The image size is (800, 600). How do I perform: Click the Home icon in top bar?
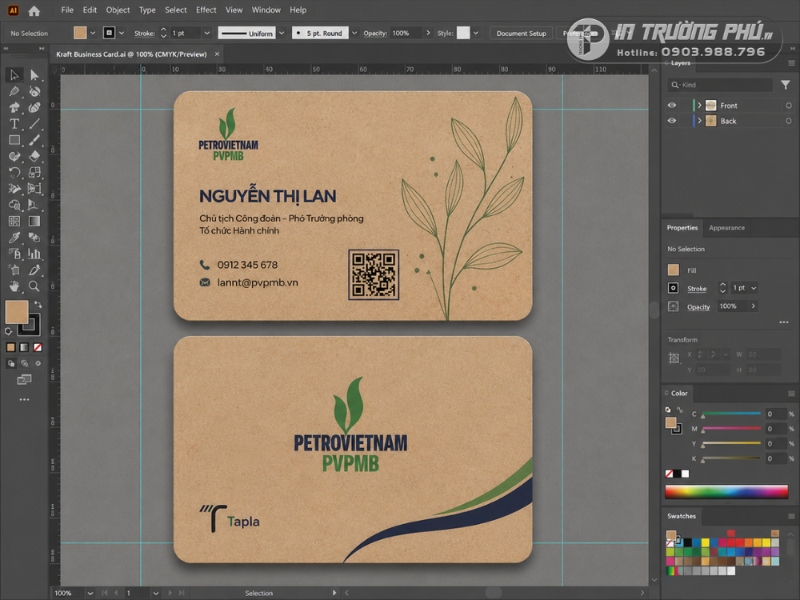(34, 10)
